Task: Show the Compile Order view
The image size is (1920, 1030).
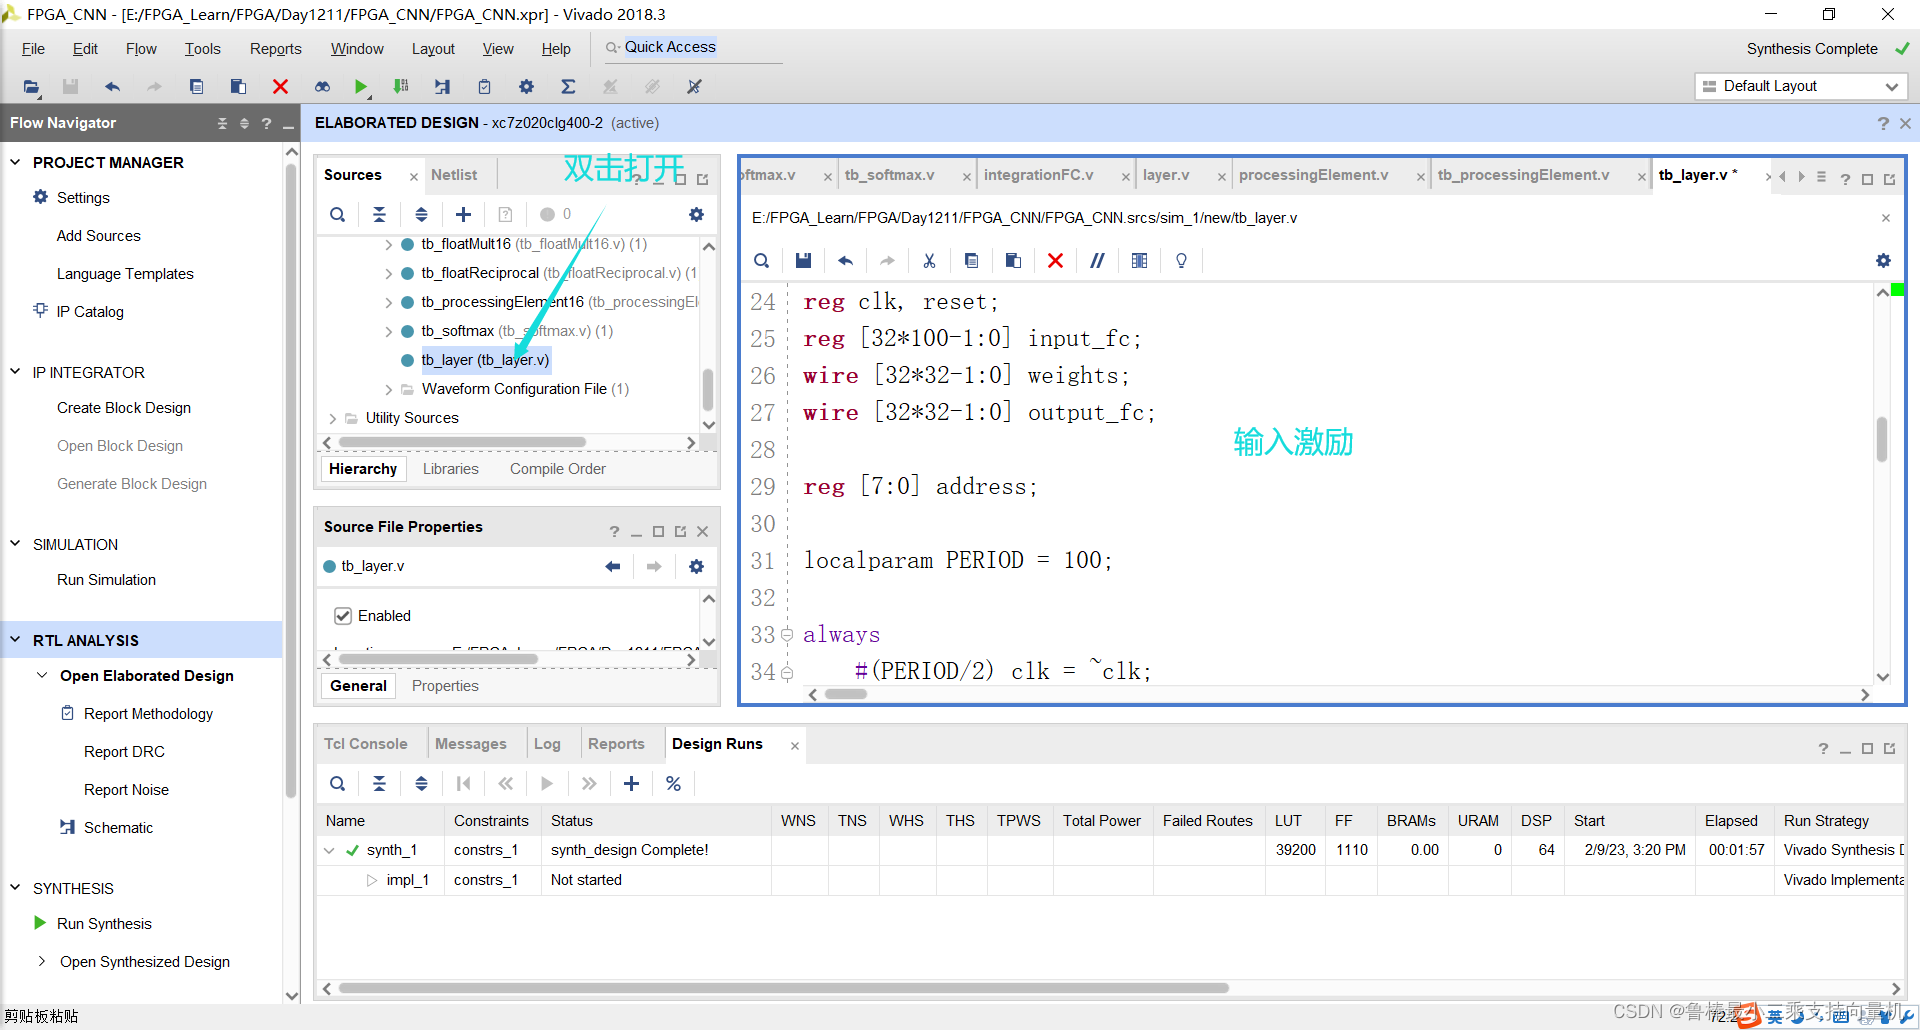Action: coord(557,469)
